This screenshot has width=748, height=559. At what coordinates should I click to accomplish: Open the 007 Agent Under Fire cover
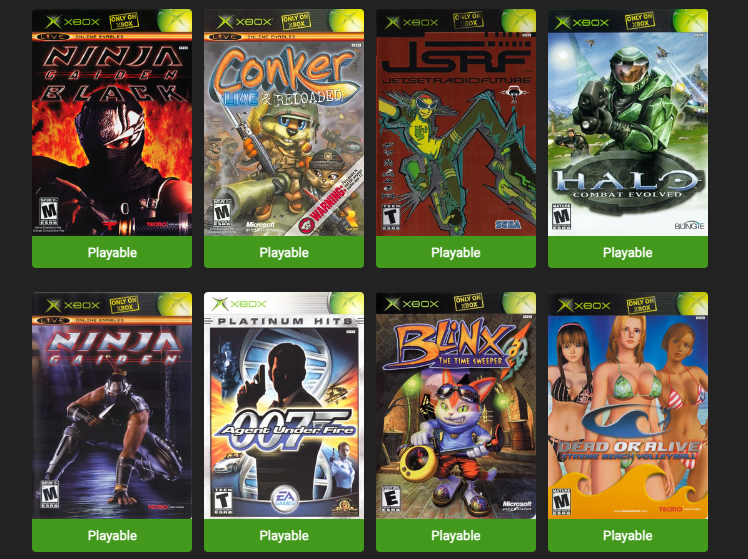[x=284, y=405]
